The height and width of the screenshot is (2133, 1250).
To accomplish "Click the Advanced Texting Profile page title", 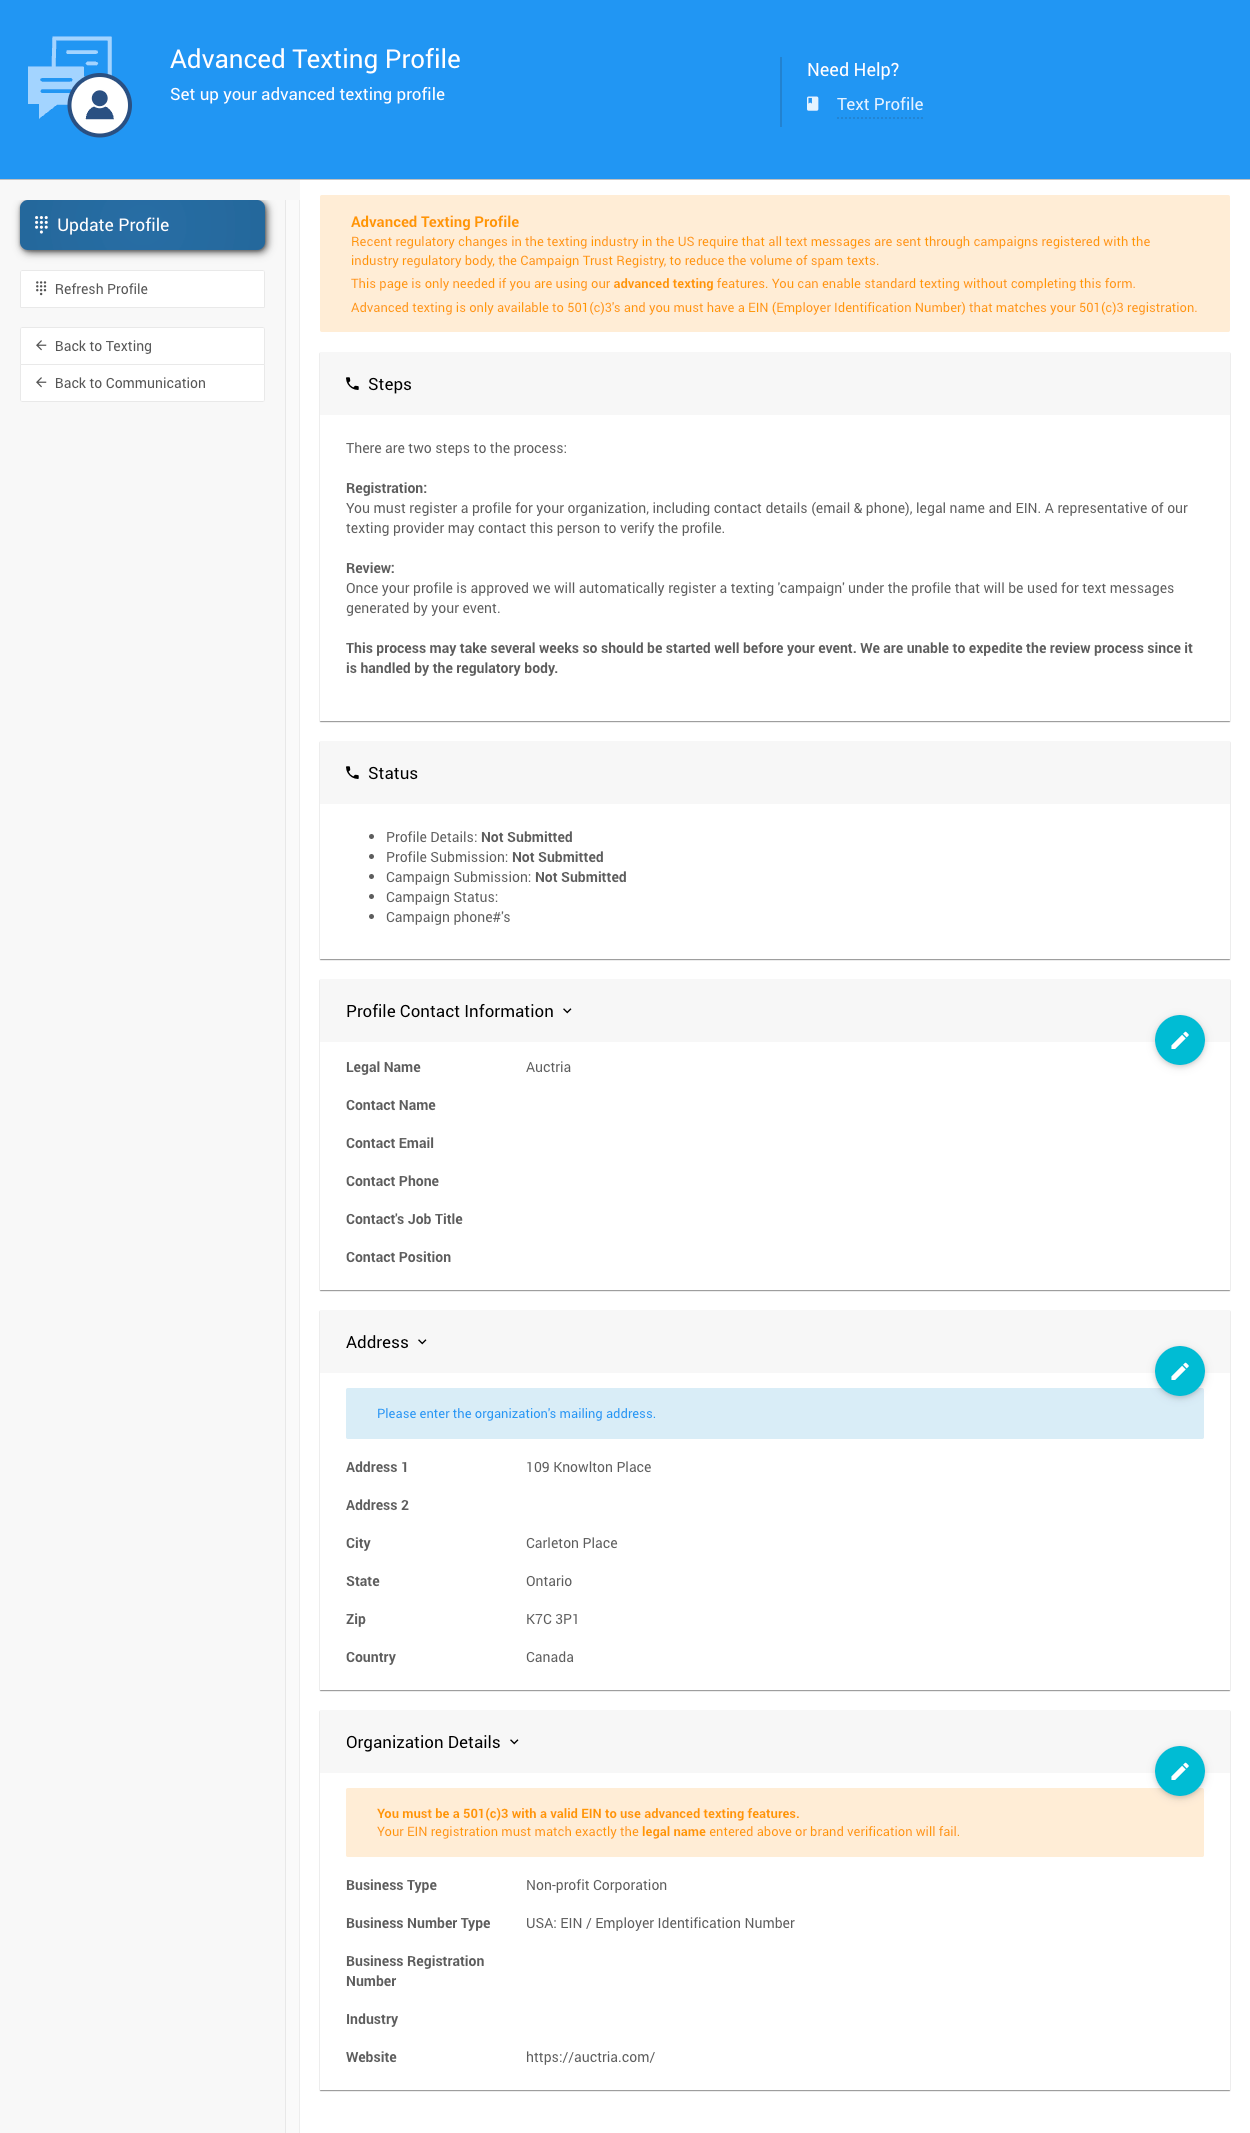I will [x=315, y=59].
